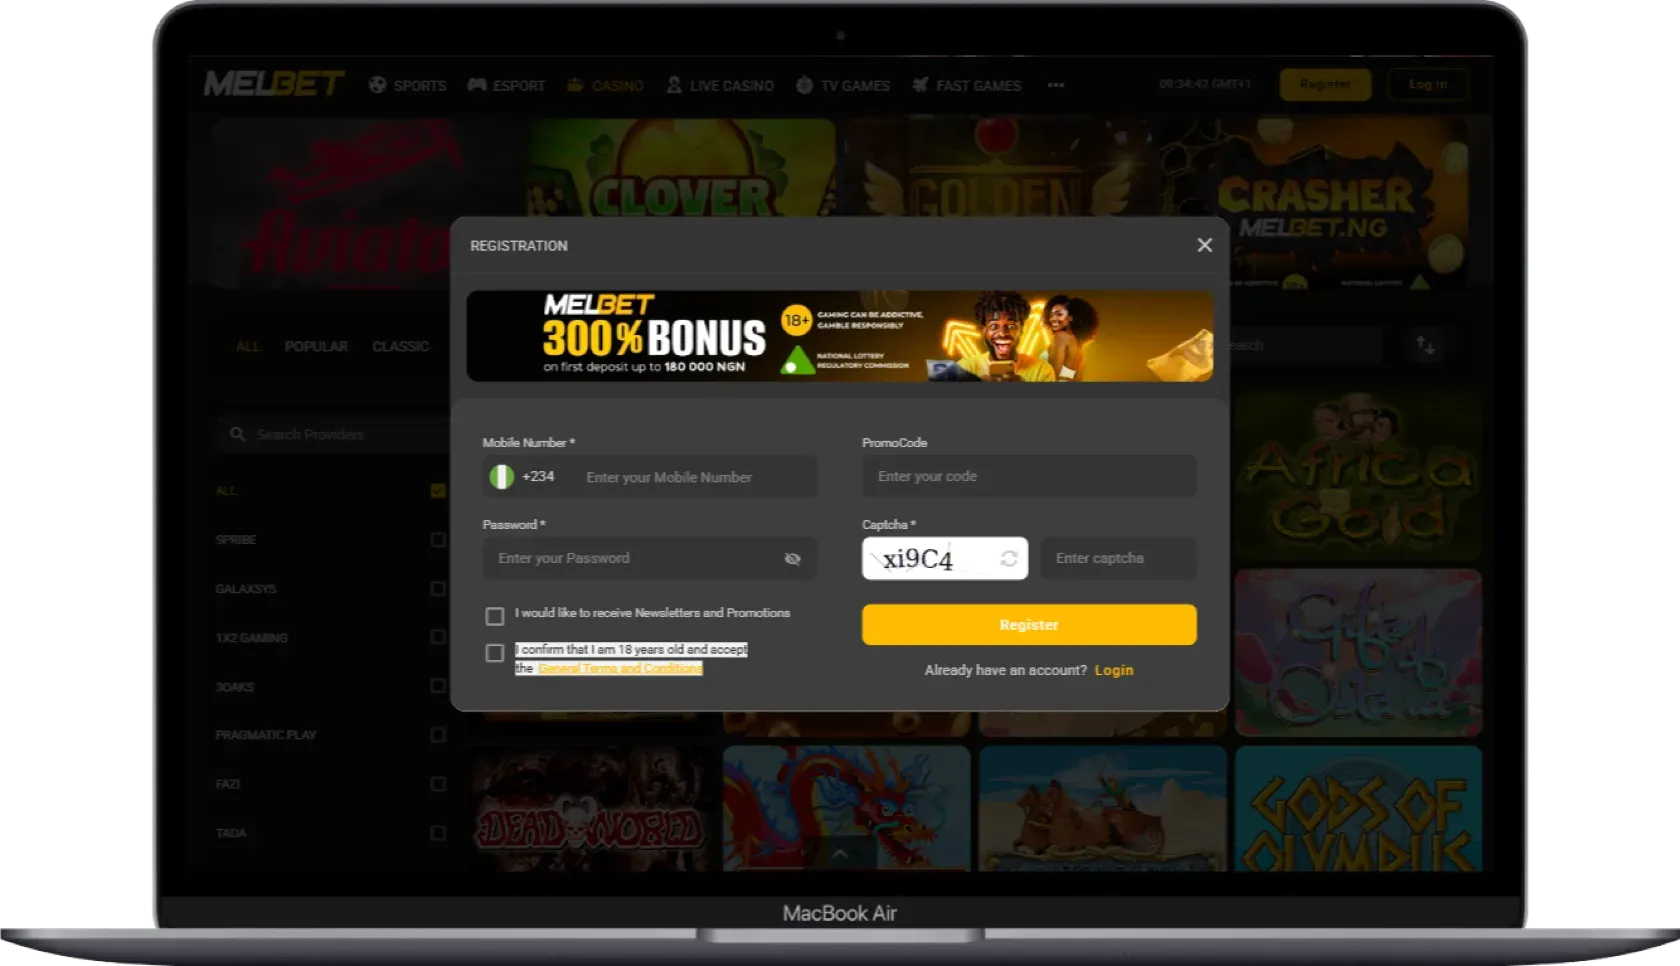Click the 300% BONUS banner
This screenshot has height=966, width=1680.
[840, 336]
